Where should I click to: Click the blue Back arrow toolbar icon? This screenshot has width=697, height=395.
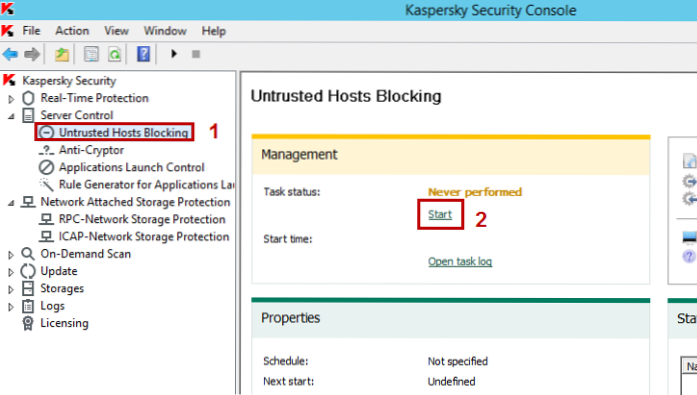click(x=10, y=54)
